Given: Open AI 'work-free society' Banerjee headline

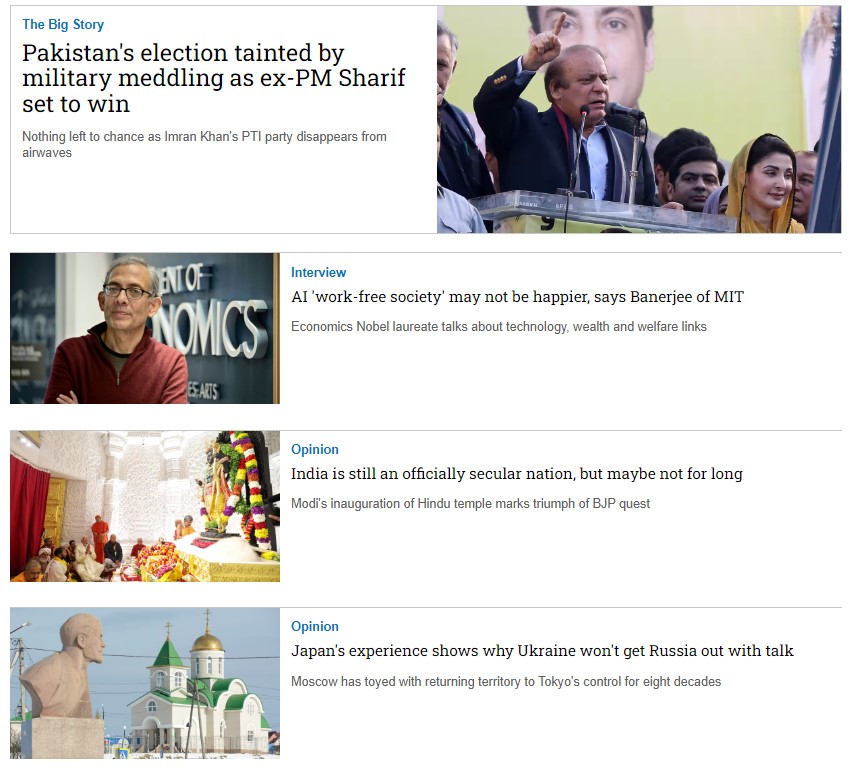Looking at the screenshot, I should 517,297.
